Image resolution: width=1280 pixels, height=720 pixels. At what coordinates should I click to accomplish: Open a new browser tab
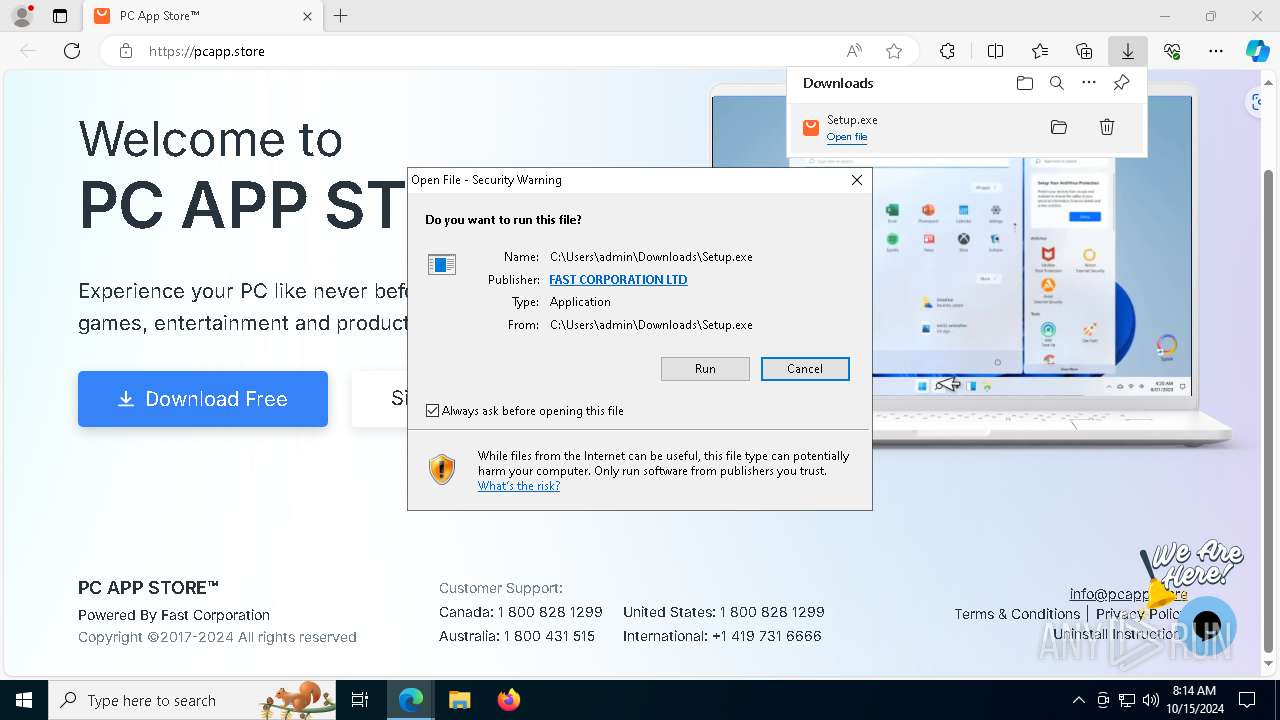pyautogui.click(x=340, y=16)
